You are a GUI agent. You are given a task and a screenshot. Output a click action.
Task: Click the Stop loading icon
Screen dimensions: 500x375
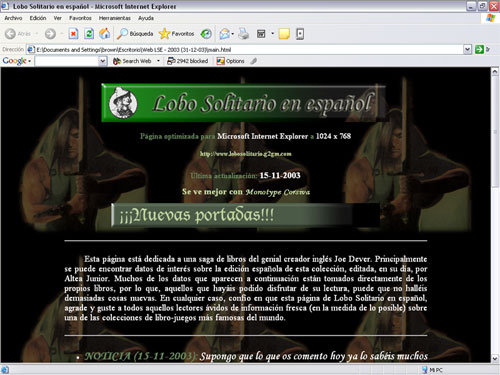point(73,34)
